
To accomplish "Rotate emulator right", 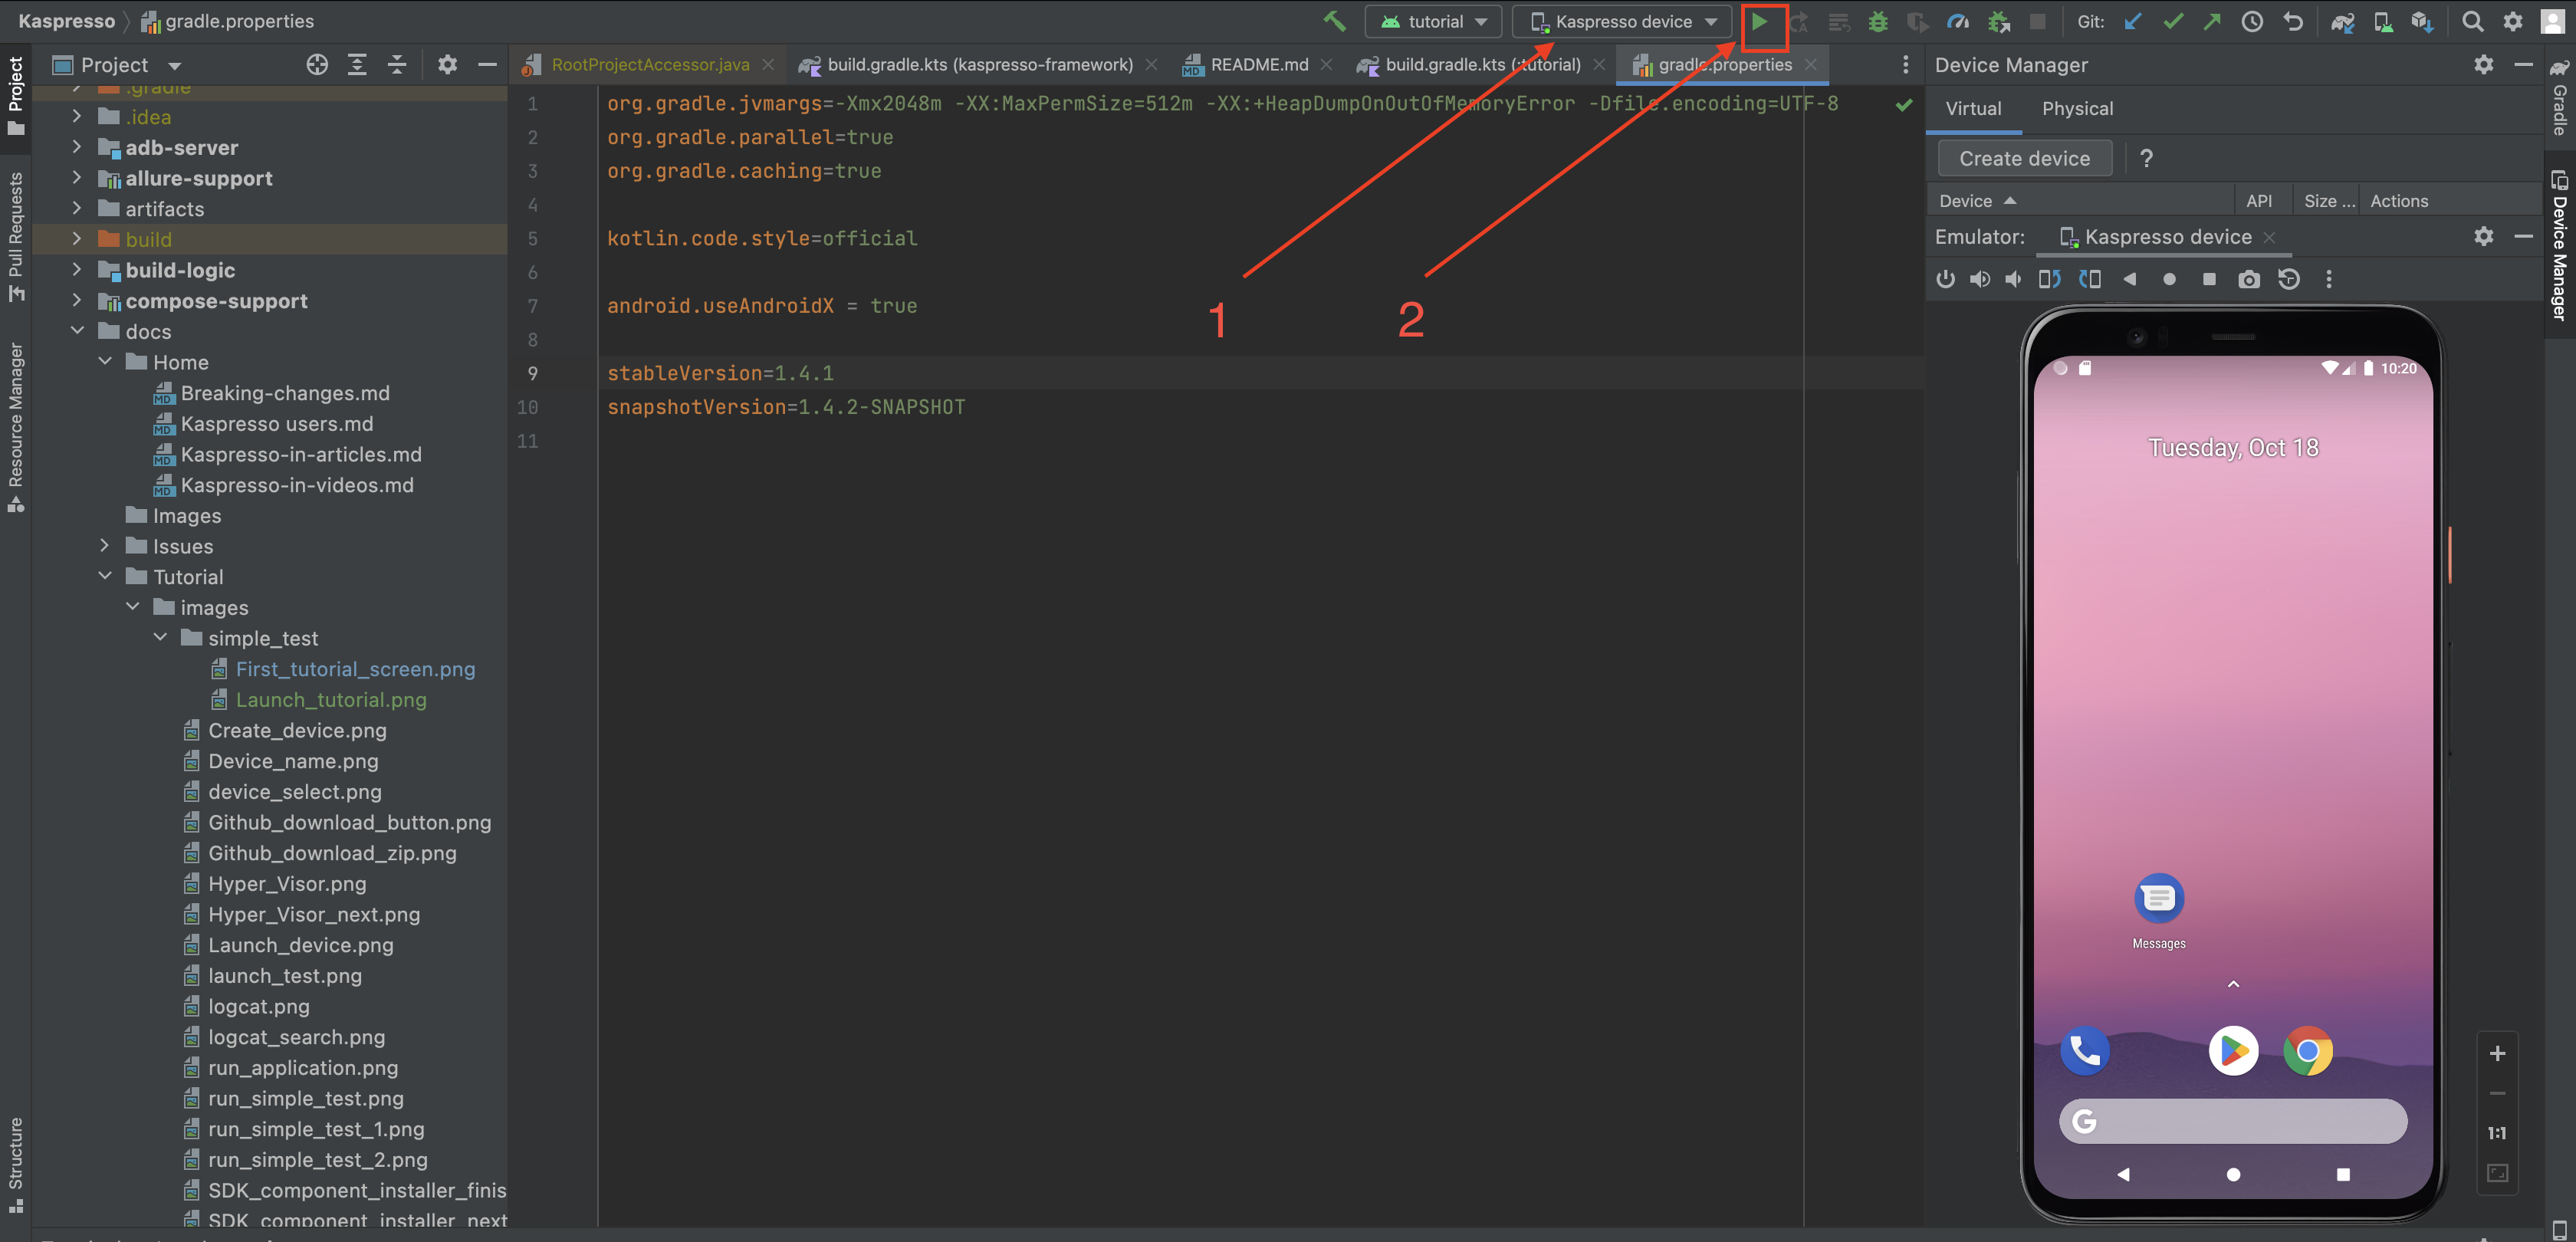I will pos(2089,279).
